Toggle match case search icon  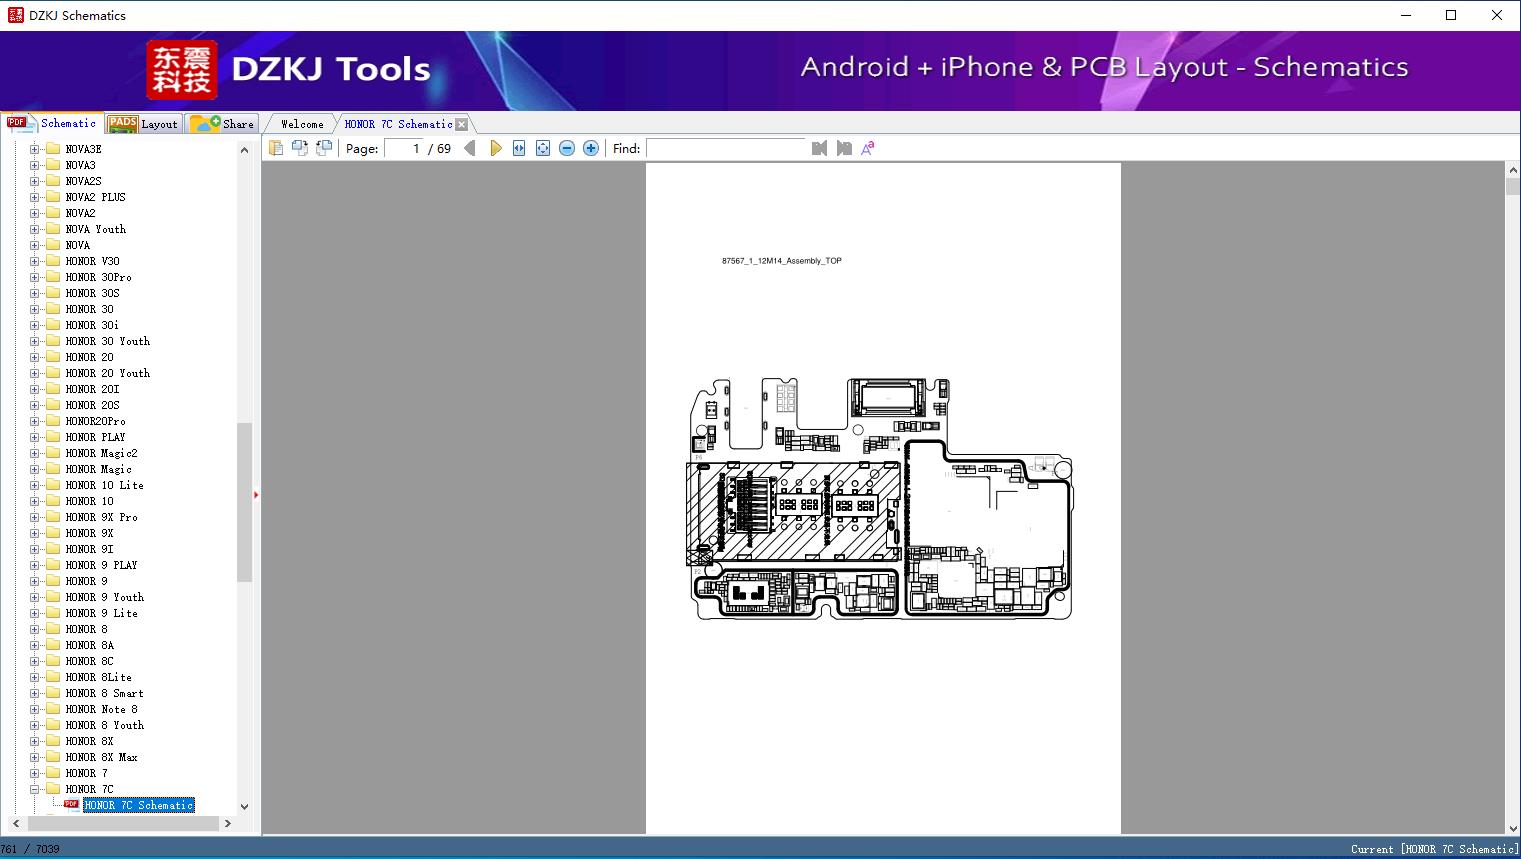[868, 148]
